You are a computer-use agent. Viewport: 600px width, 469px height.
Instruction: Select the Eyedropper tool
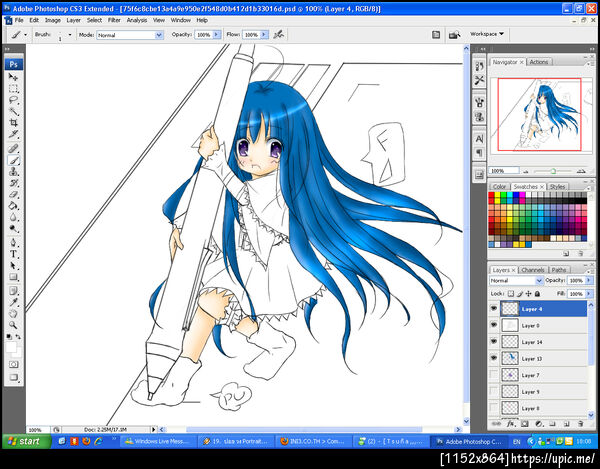click(13, 302)
